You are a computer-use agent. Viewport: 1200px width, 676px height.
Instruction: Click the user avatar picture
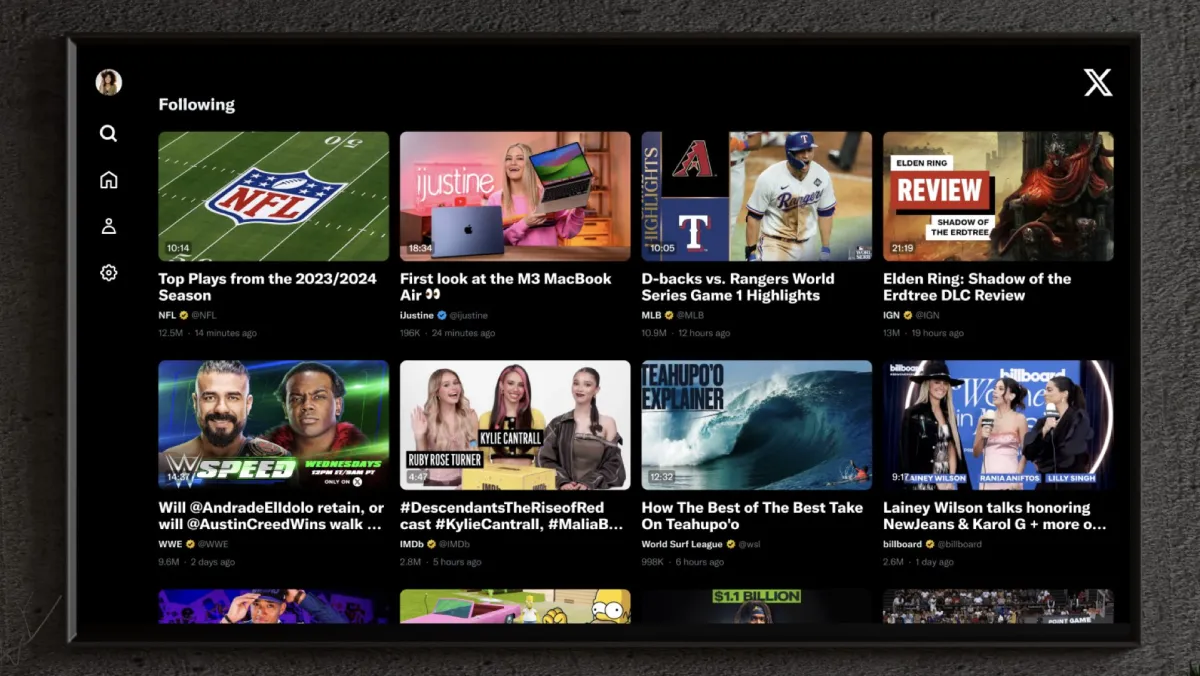(108, 82)
